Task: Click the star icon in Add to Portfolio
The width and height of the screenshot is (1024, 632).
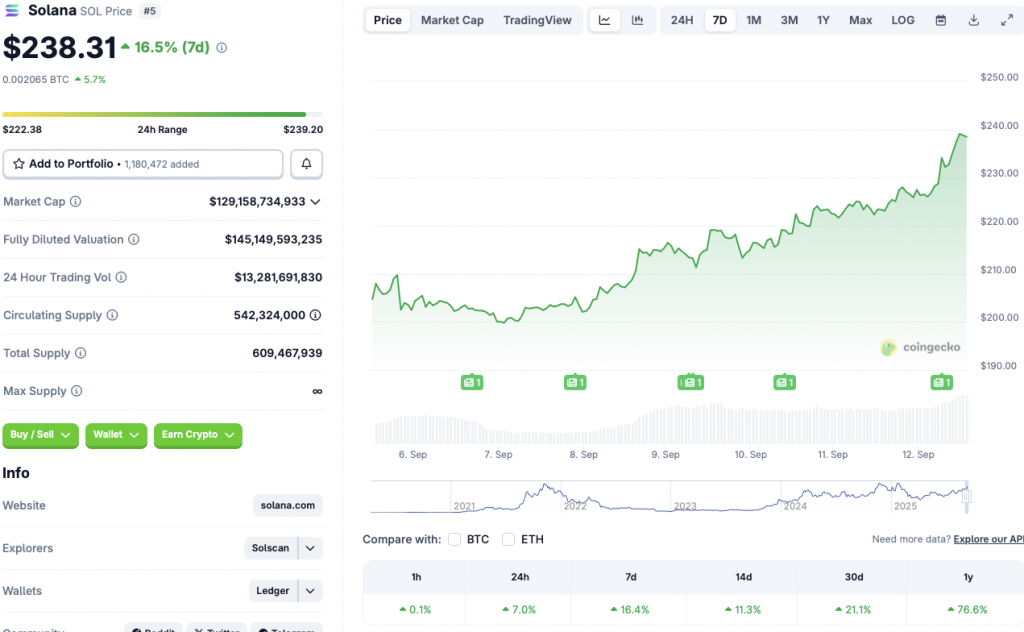Action: tap(19, 164)
